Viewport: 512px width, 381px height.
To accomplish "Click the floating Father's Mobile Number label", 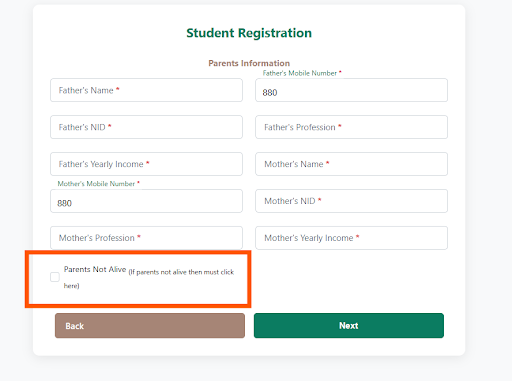I will point(300,73).
